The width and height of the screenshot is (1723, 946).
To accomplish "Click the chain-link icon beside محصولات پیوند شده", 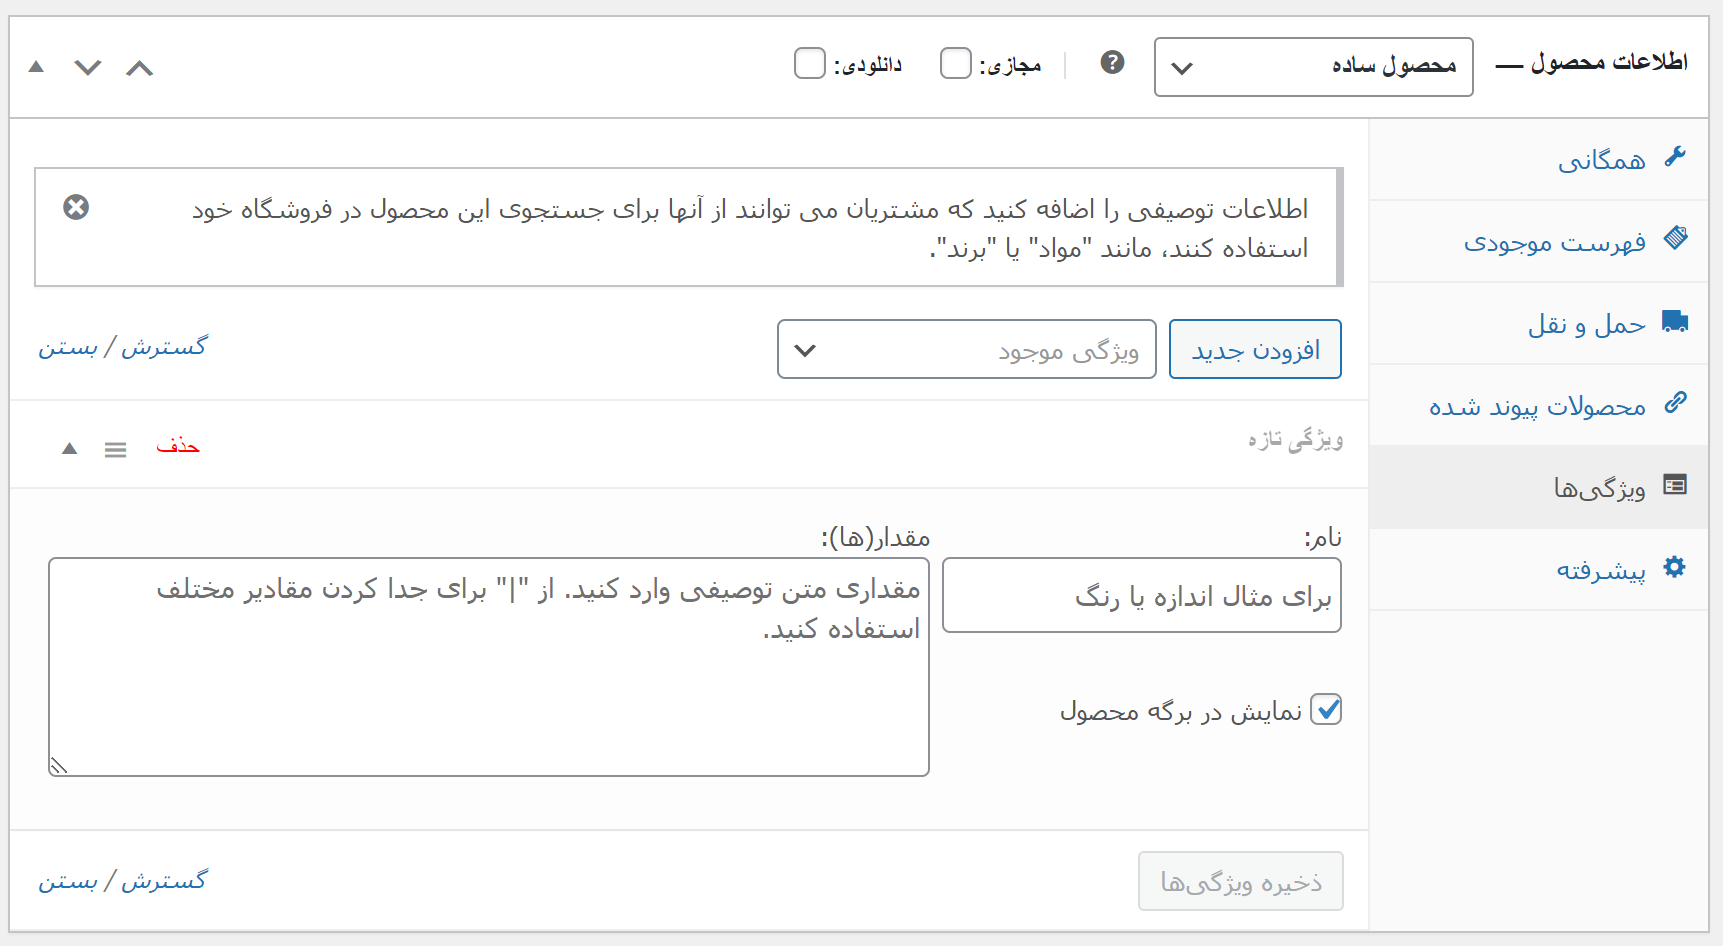I will click(x=1675, y=402).
